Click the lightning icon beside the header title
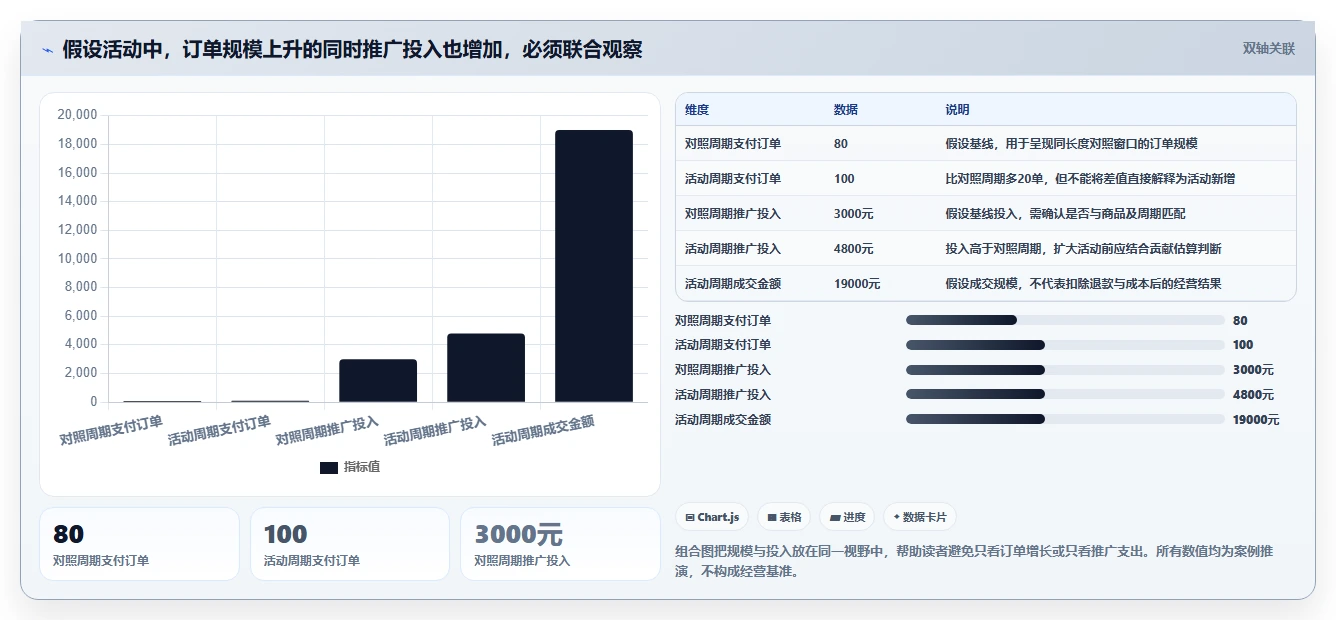Screen dimensions: 1336x620 pyautogui.click(x=48, y=50)
